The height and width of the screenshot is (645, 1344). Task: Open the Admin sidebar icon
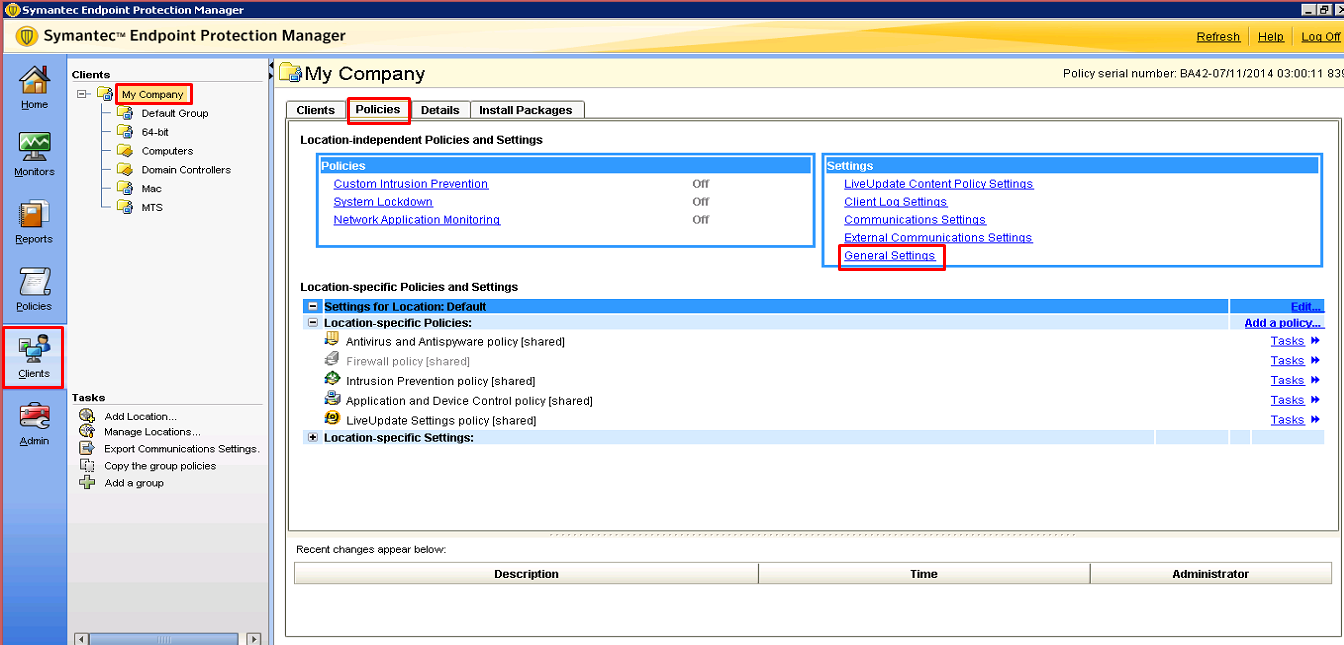(x=34, y=422)
